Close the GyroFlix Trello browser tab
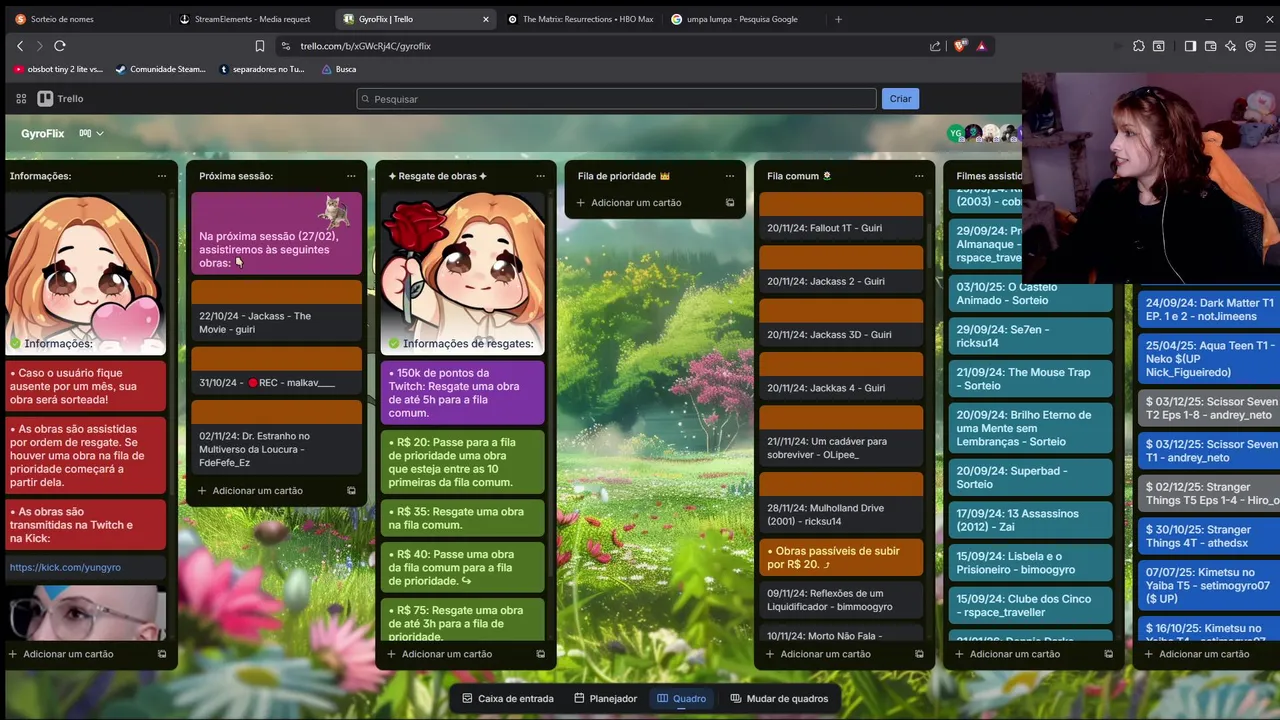The image size is (1280, 720). coord(486,19)
